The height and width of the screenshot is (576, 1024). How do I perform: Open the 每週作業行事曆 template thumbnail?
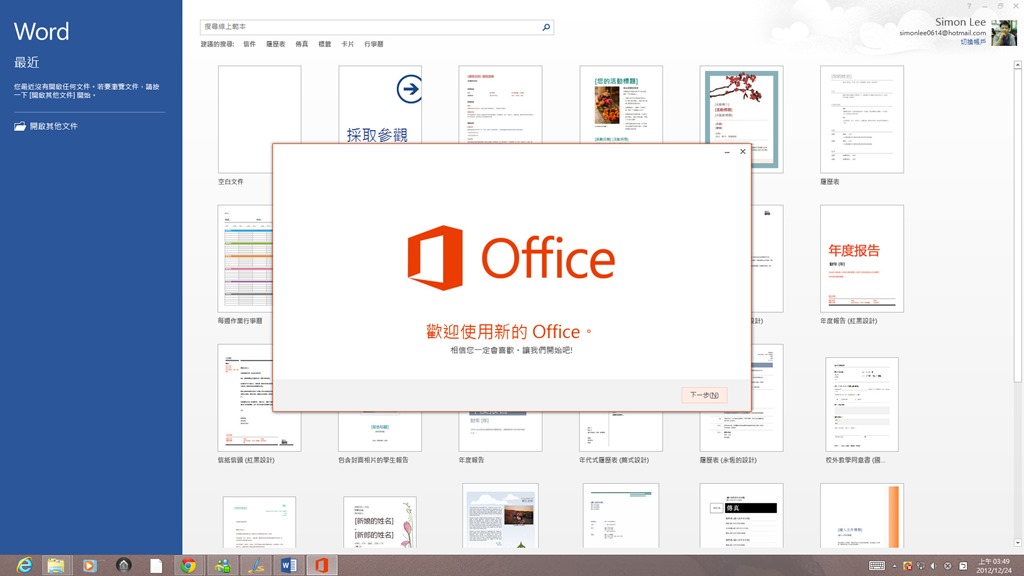click(x=245, y=259)
